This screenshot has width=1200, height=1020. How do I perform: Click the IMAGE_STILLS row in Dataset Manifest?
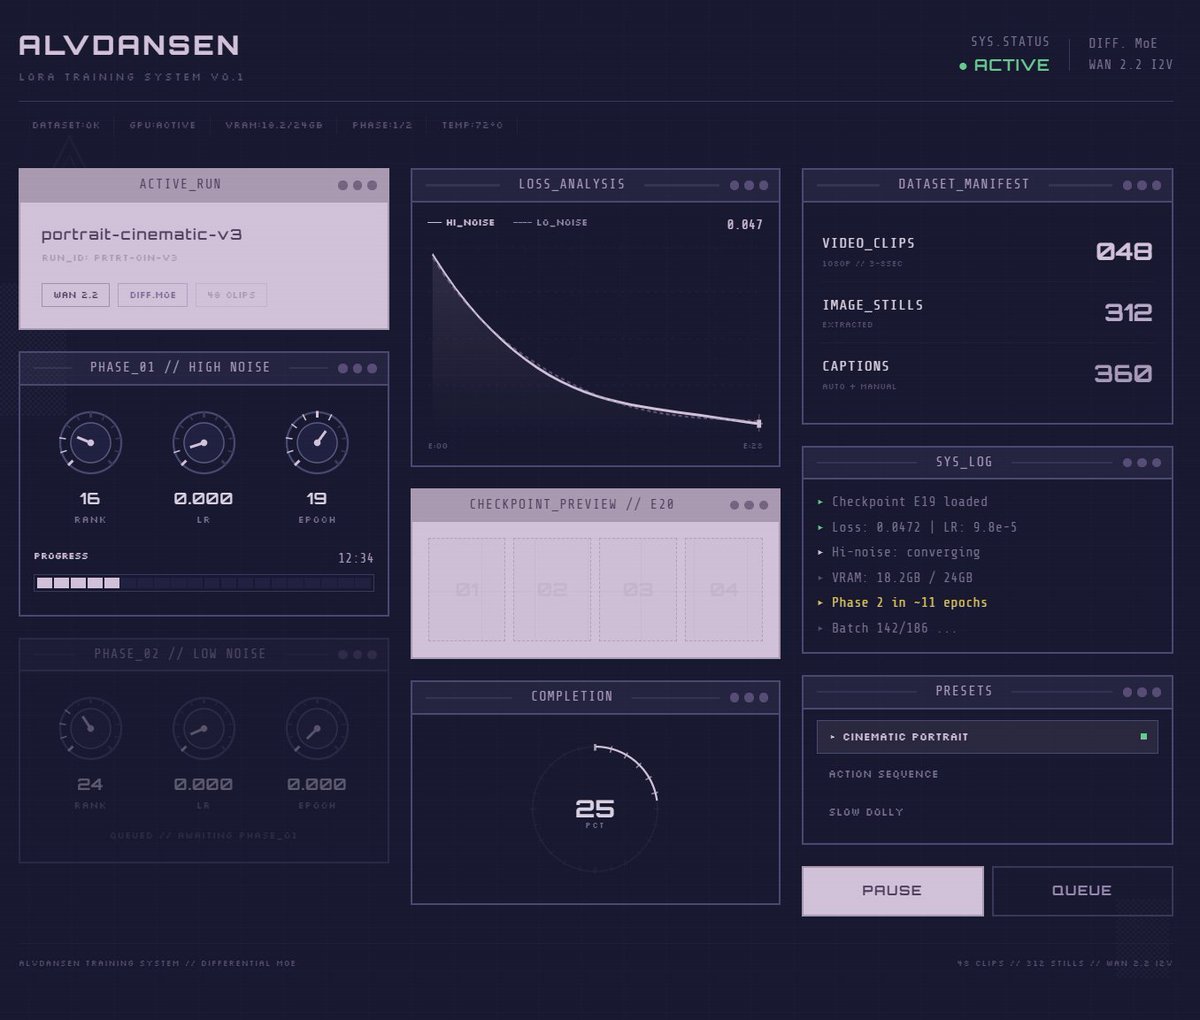pyautogui.click(x=987, y=313)
